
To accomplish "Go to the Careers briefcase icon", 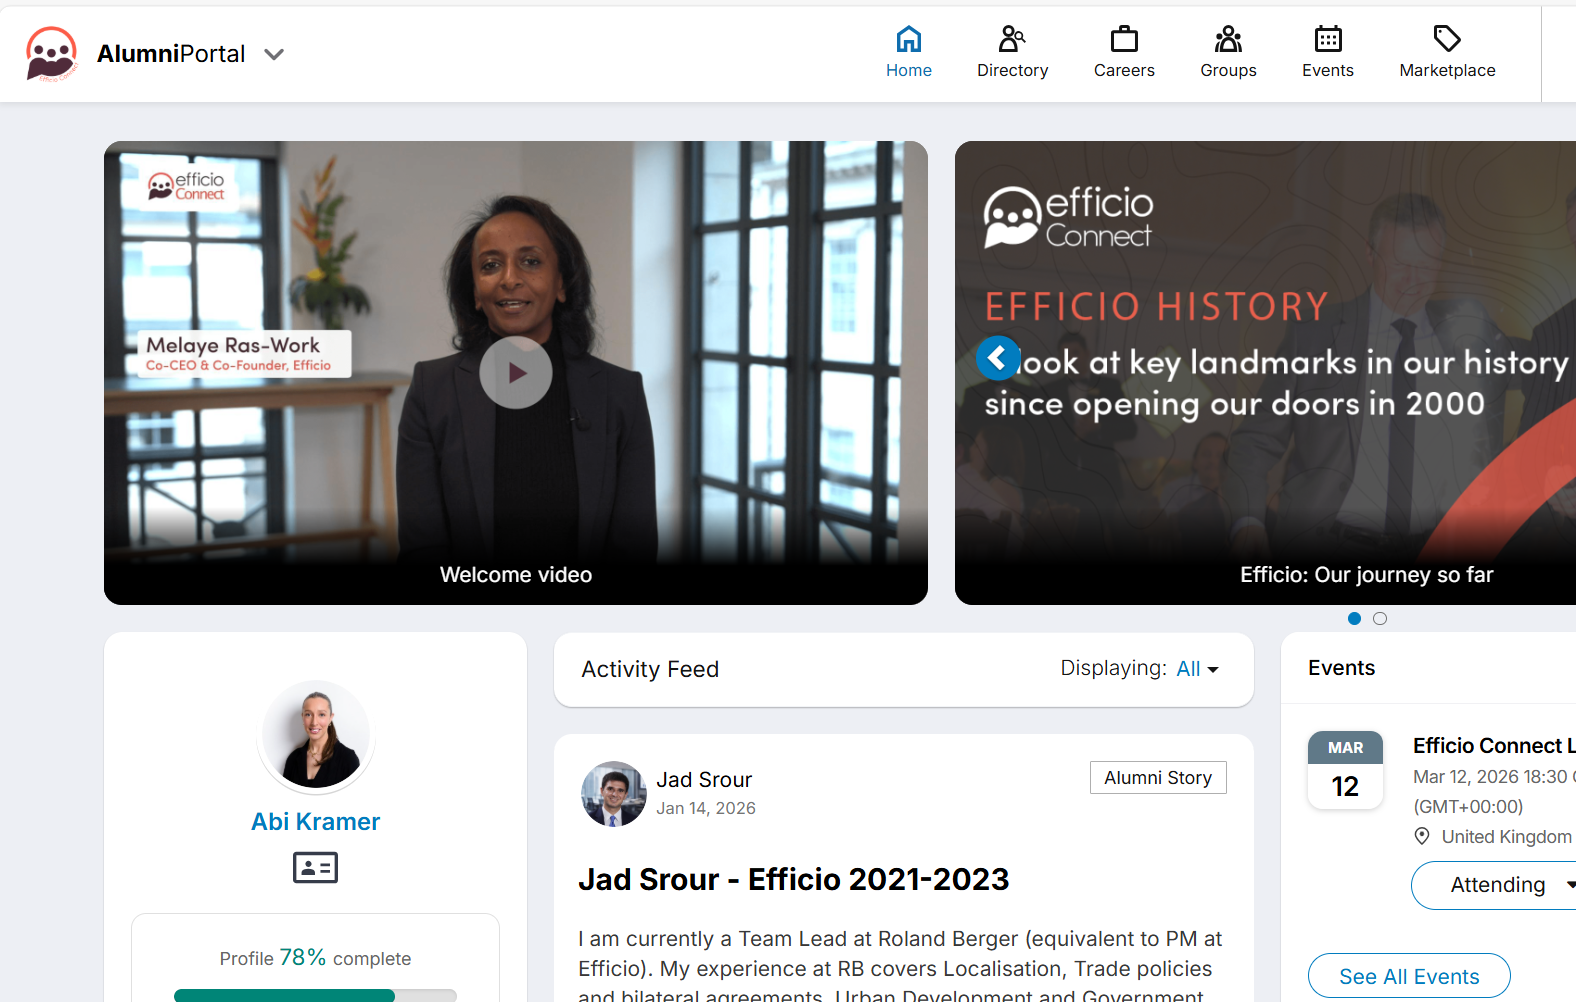I will (1124, 39).
